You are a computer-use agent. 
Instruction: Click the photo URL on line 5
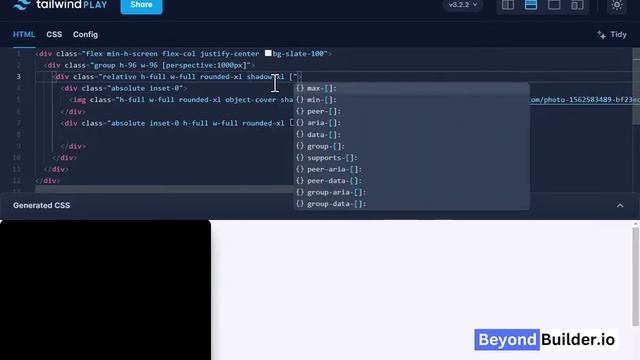(x=584, y=100)
